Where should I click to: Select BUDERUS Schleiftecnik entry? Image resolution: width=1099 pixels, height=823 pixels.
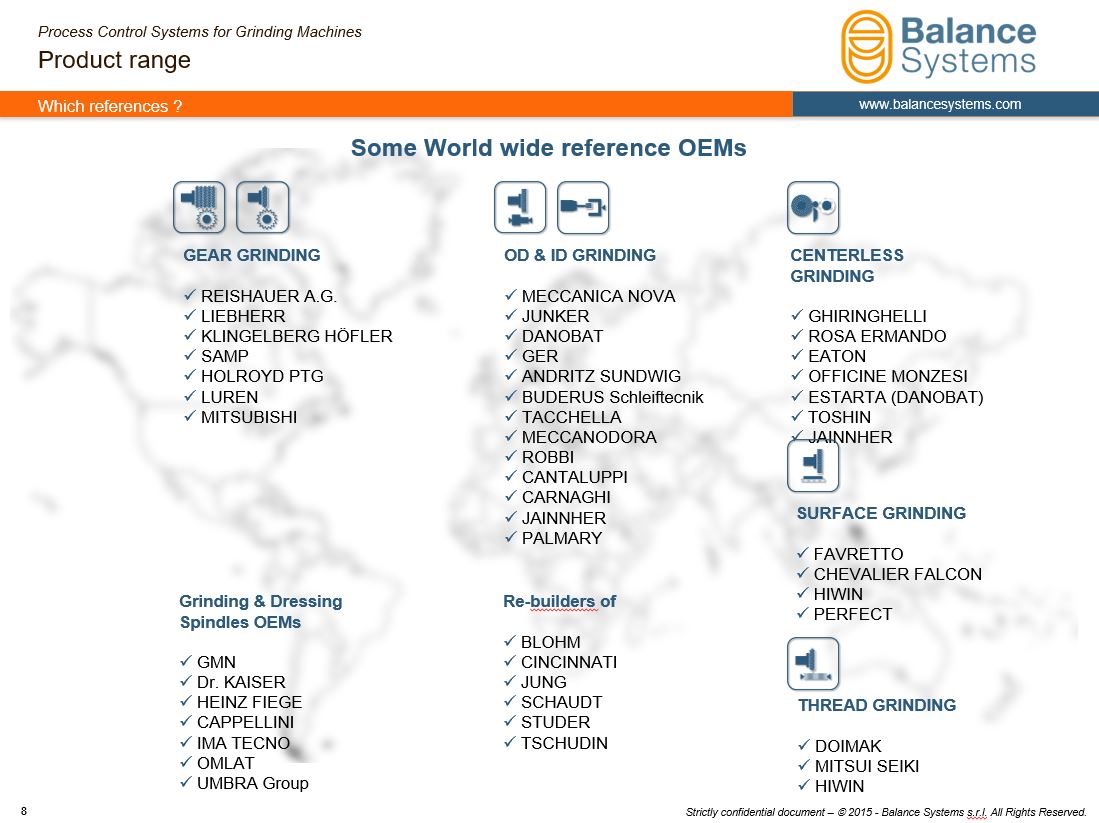coord(613,397)
